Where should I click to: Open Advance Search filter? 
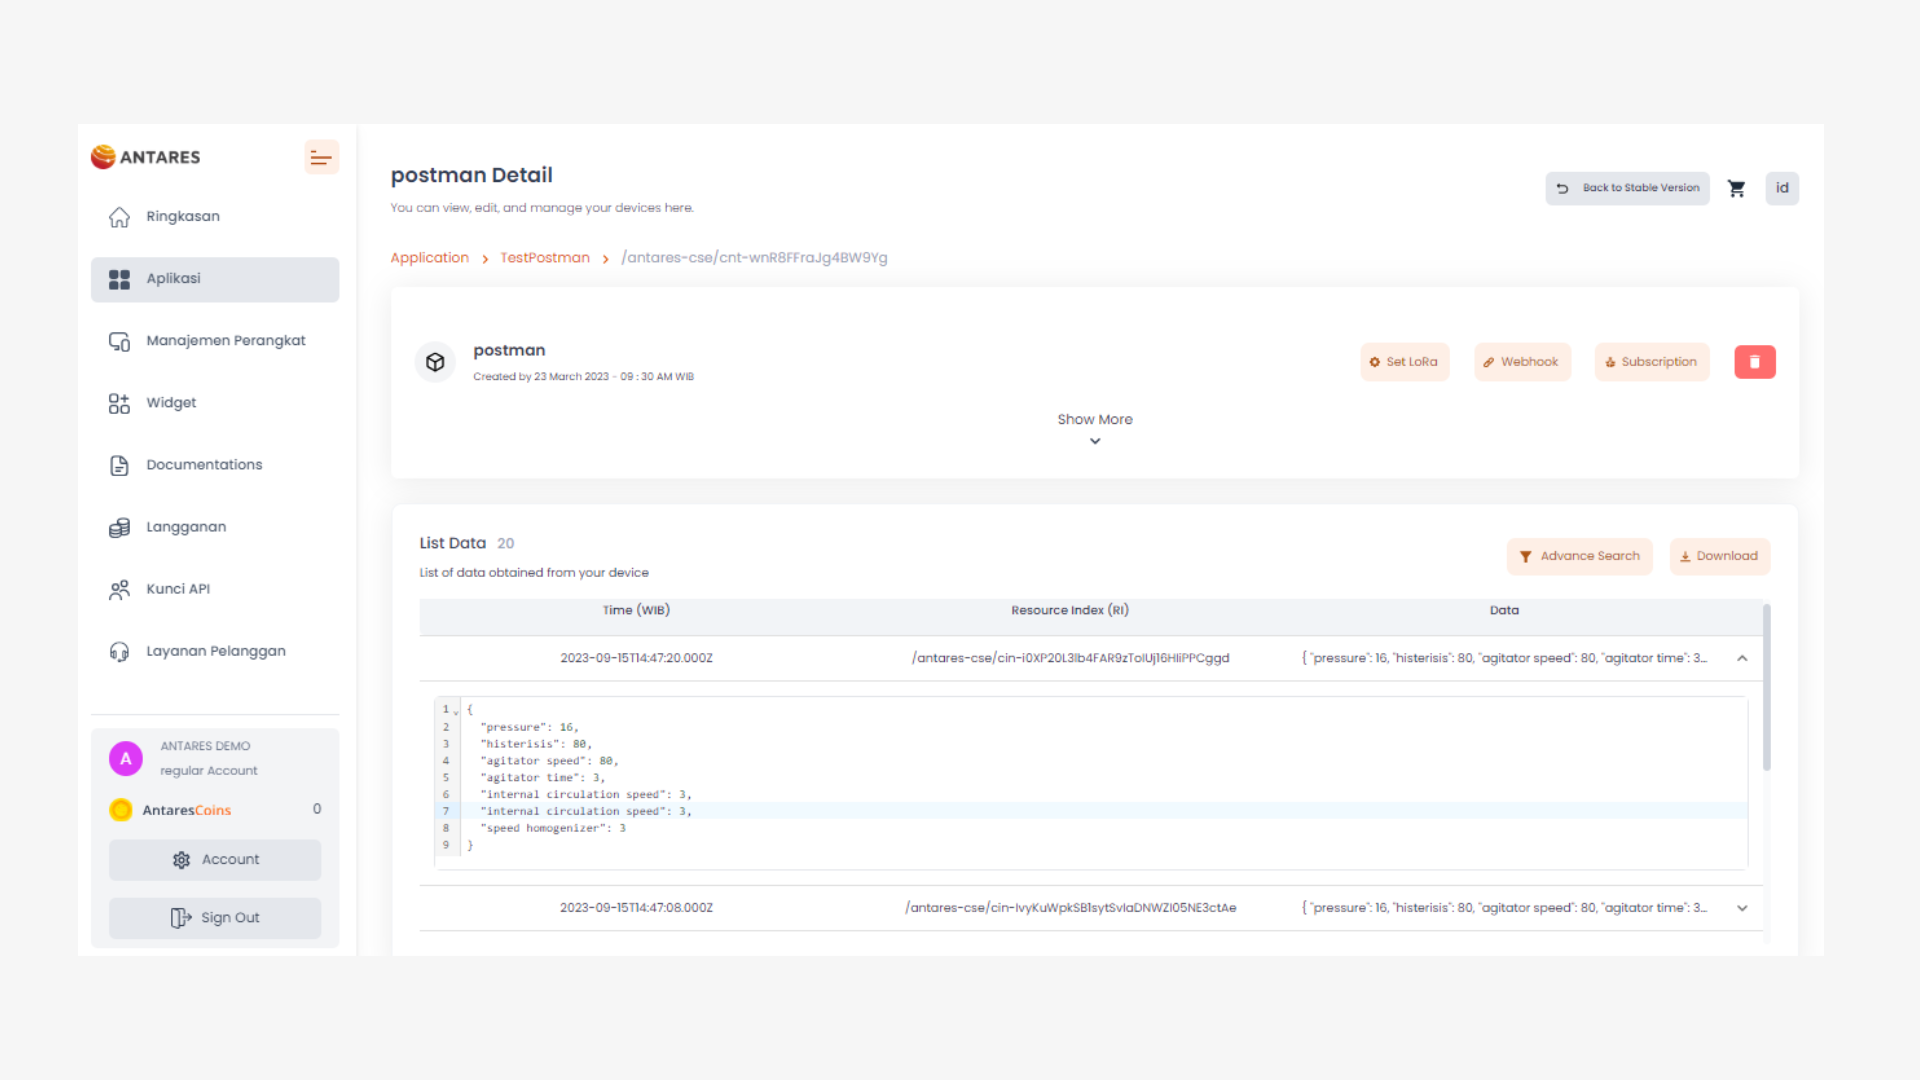click(x=1579, y=556)
